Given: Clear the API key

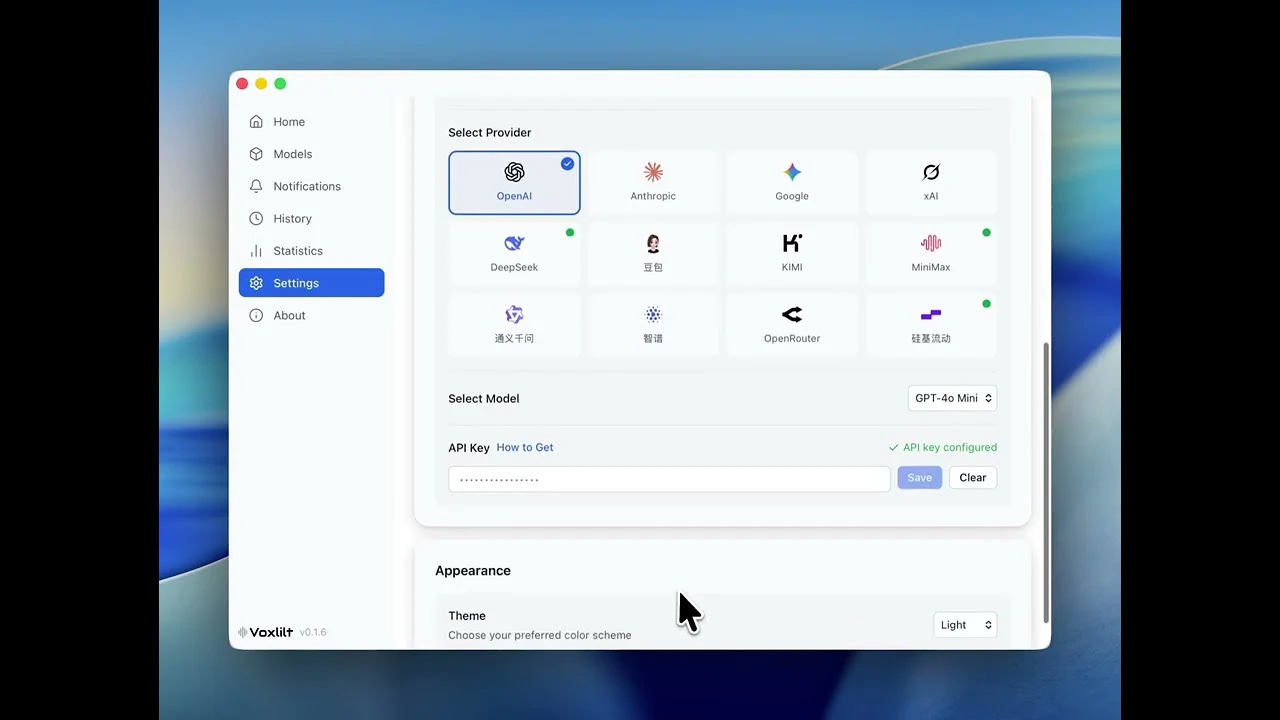Looking at the screenshot, I should pyautogui.click(x=973, y=478).
